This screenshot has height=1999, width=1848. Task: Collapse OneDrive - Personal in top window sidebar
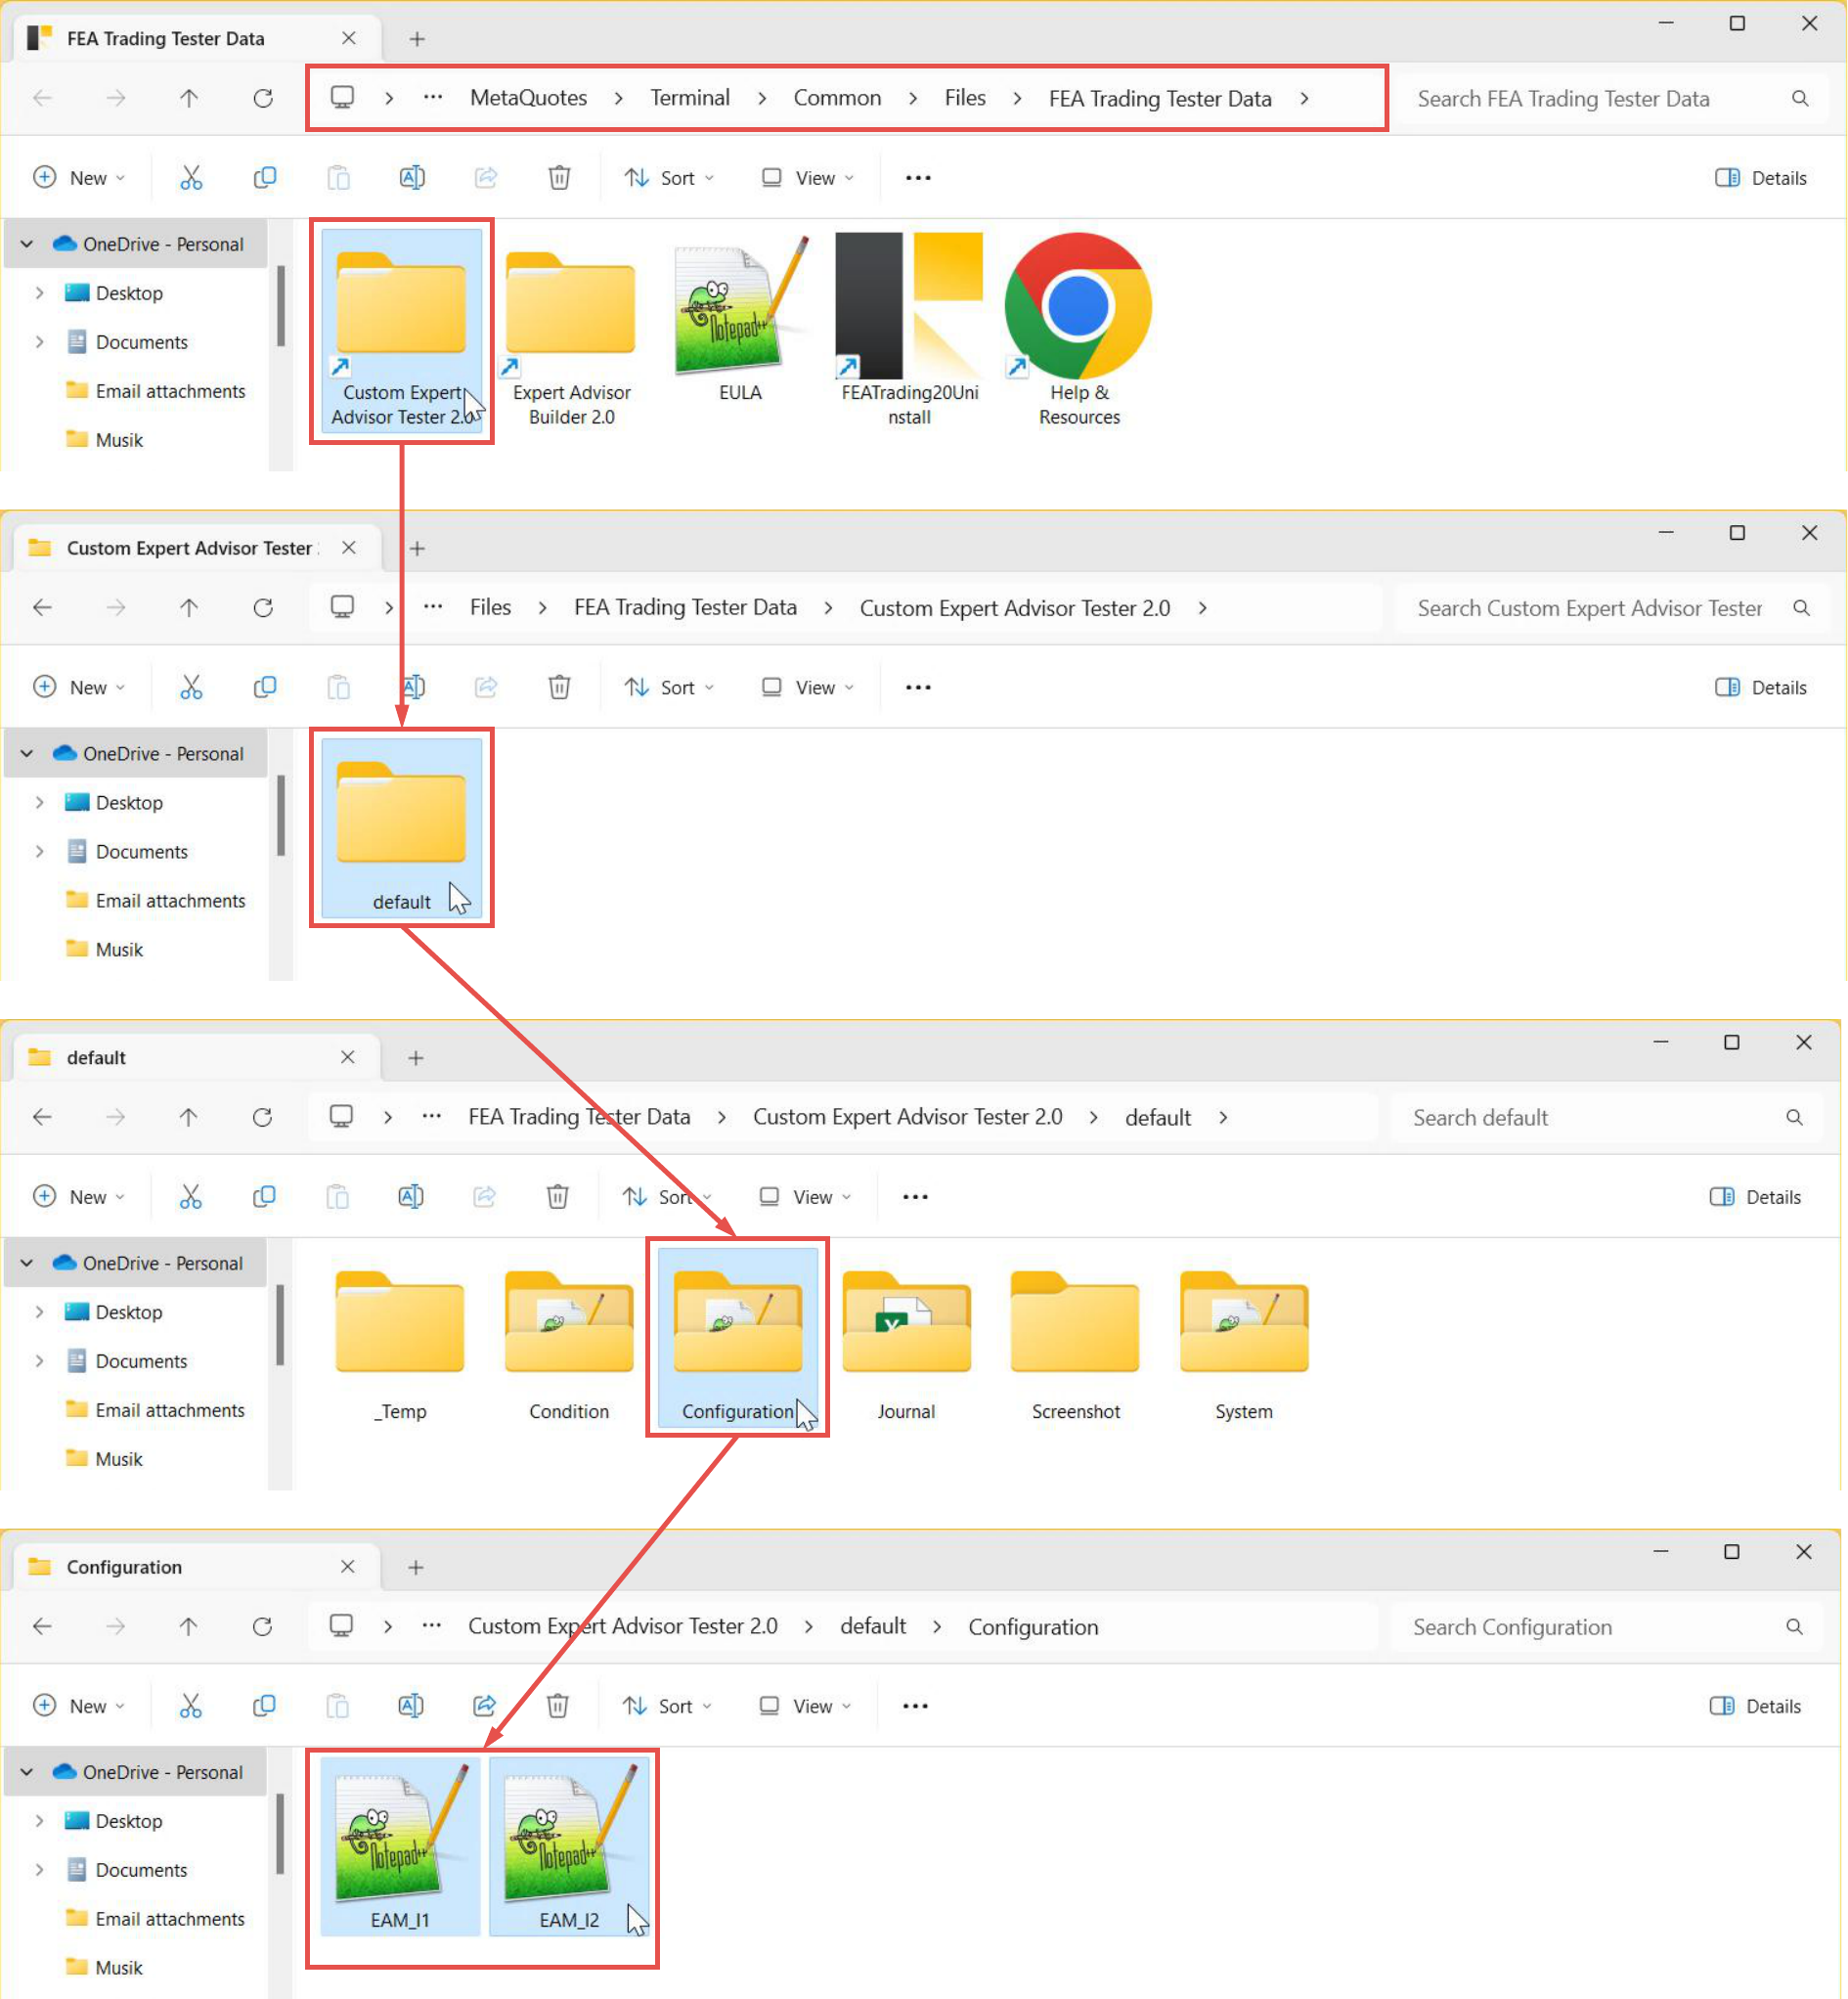pyautogui.click(x=27, y=244)
